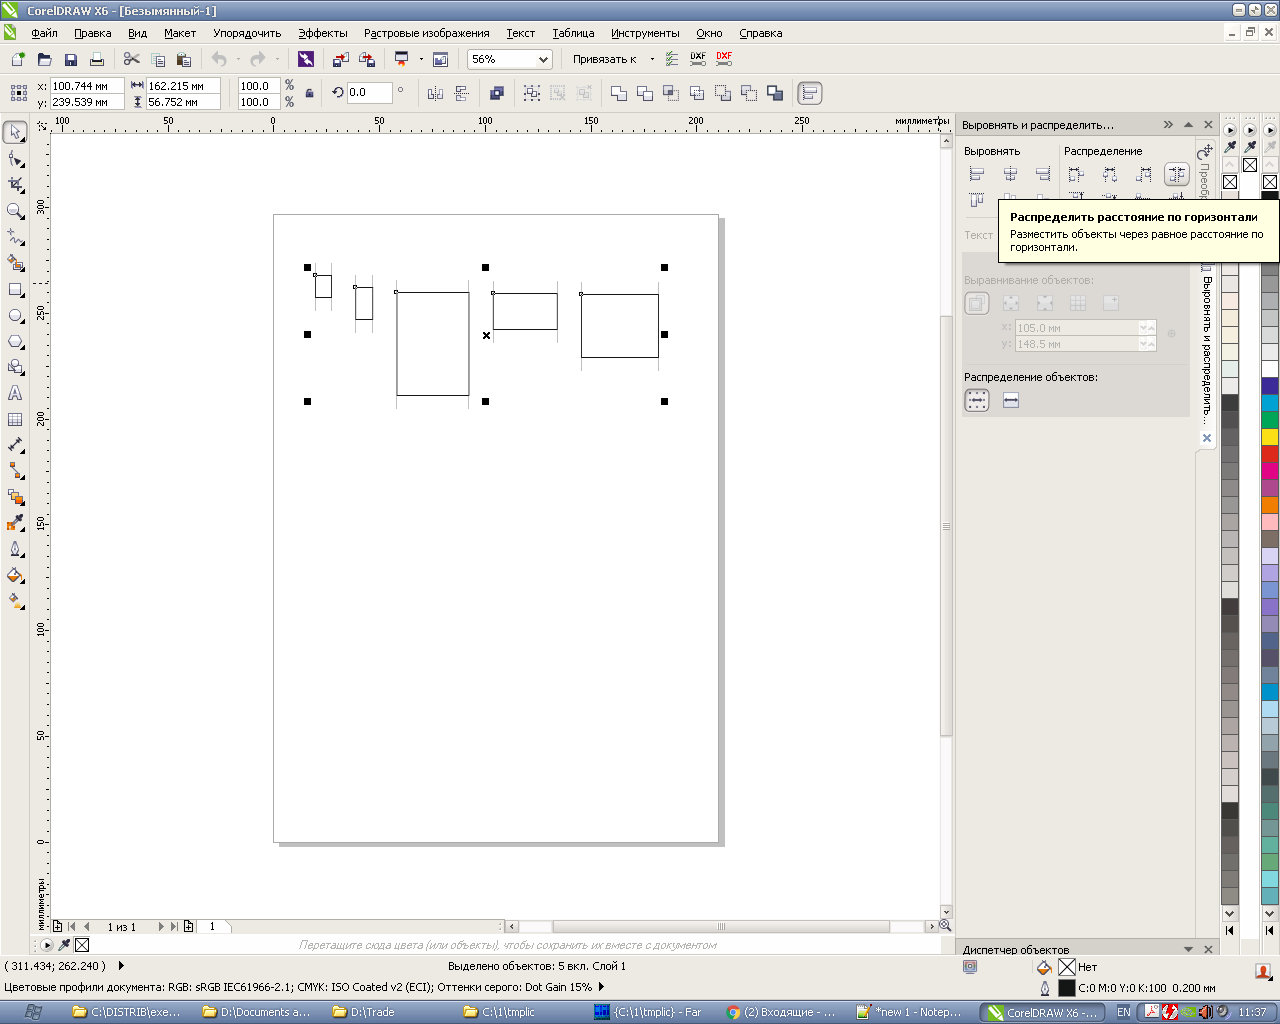
Task: Click the rotation angle input field
Action: [x=368, y=93]
